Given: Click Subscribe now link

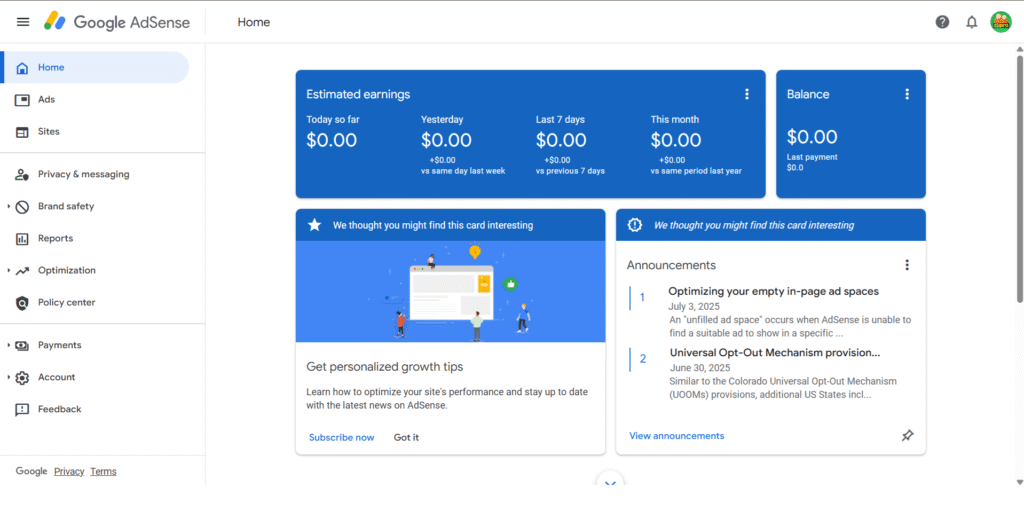Looking at the screenshot, I should click(341, 437).
